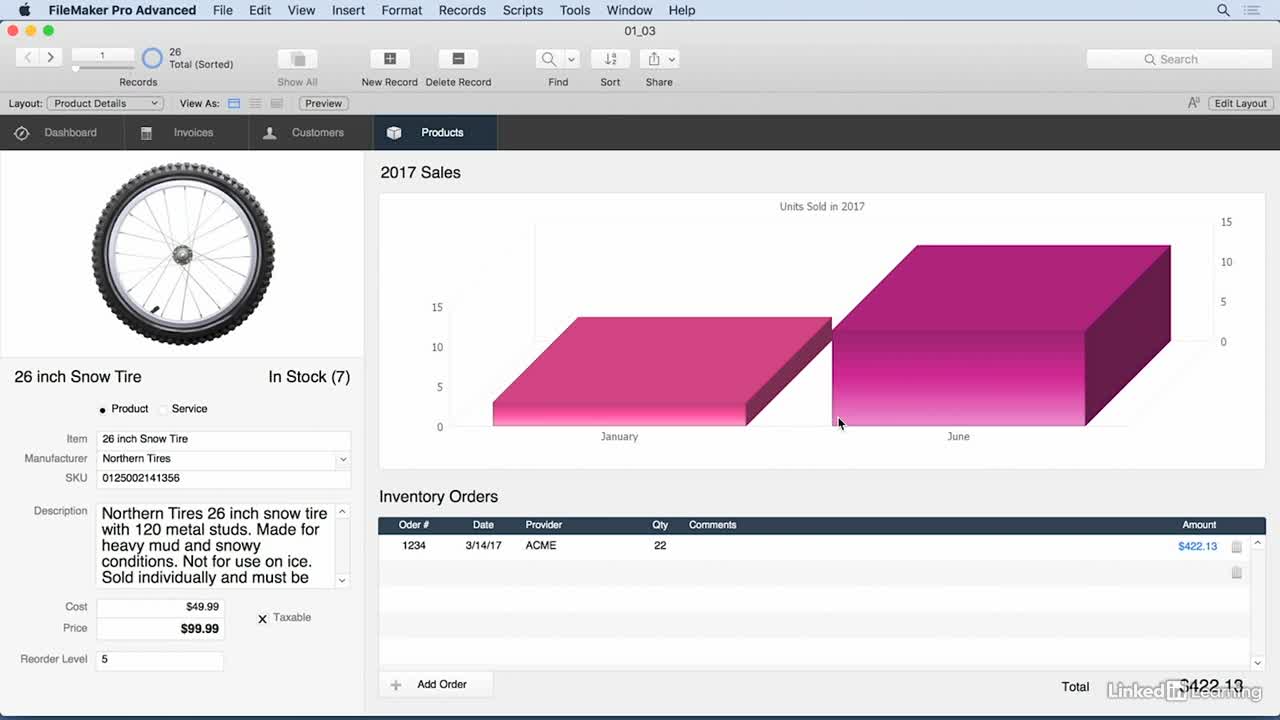Click the Delete Record toolbar icon

458,59
